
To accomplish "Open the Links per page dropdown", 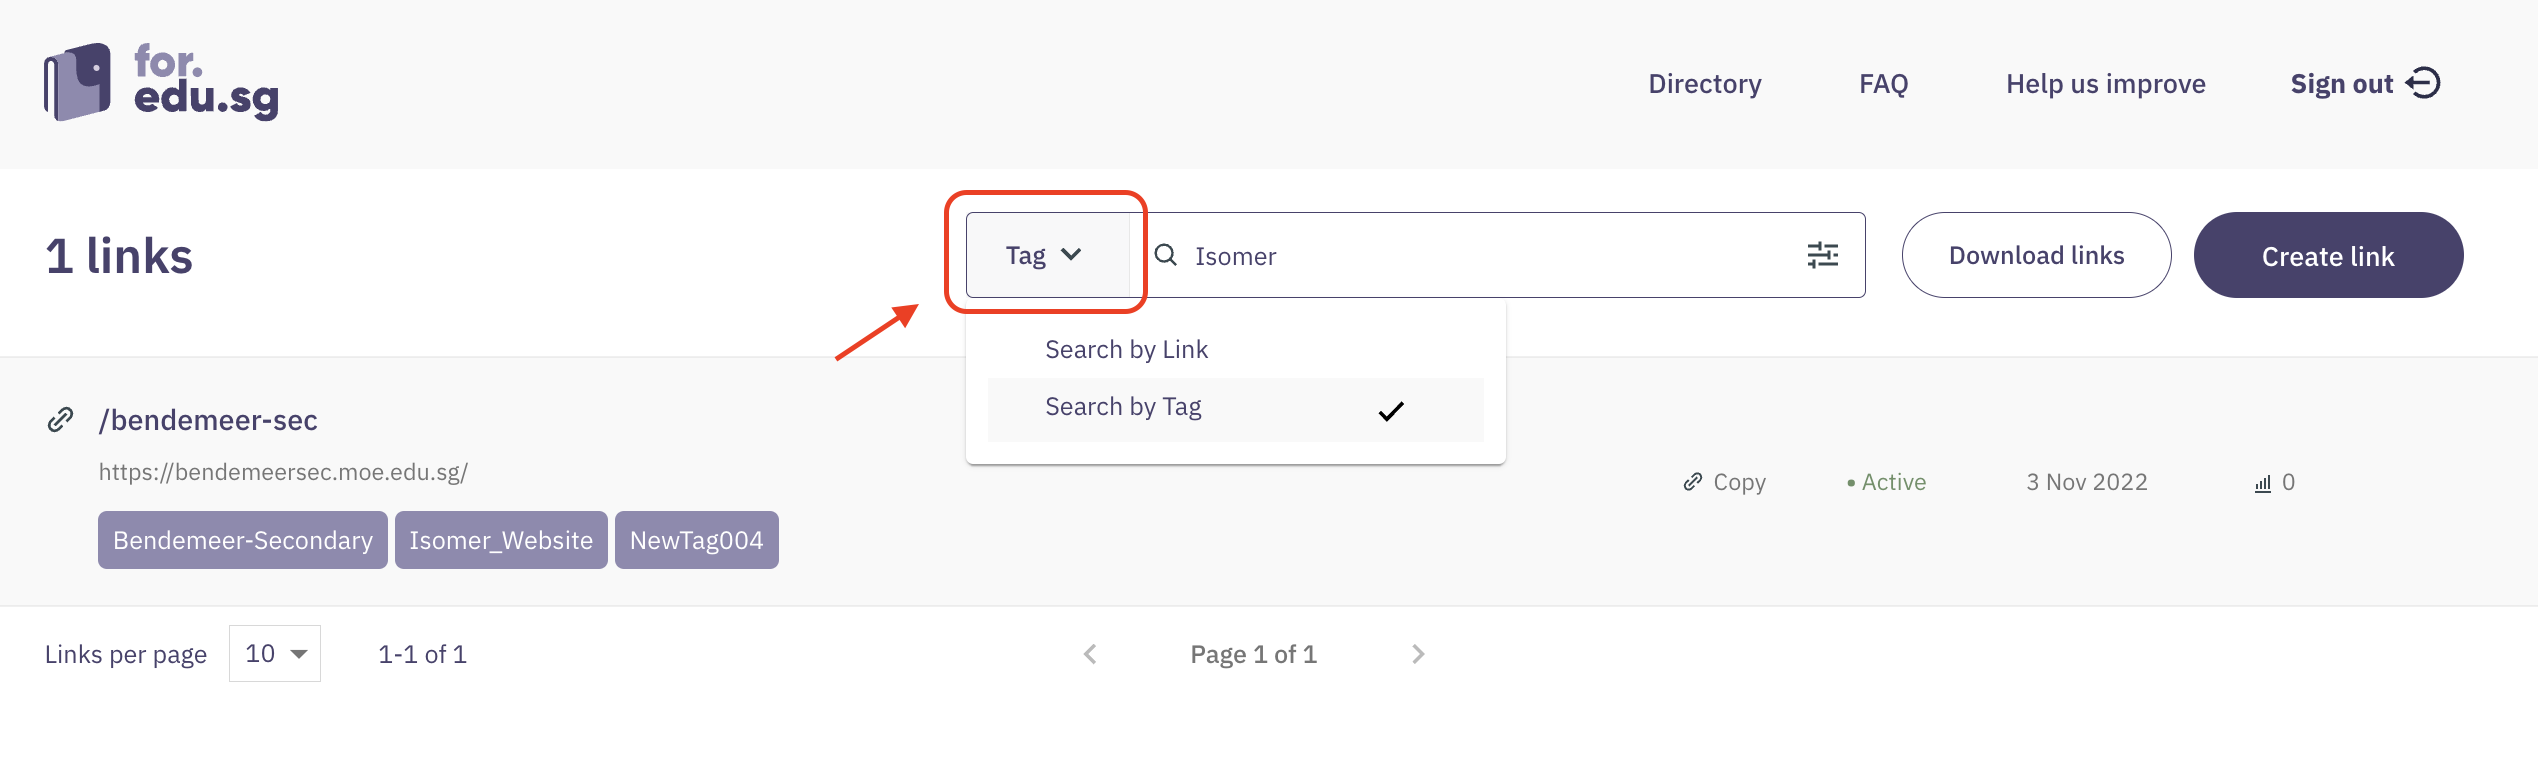I will 275,654.
